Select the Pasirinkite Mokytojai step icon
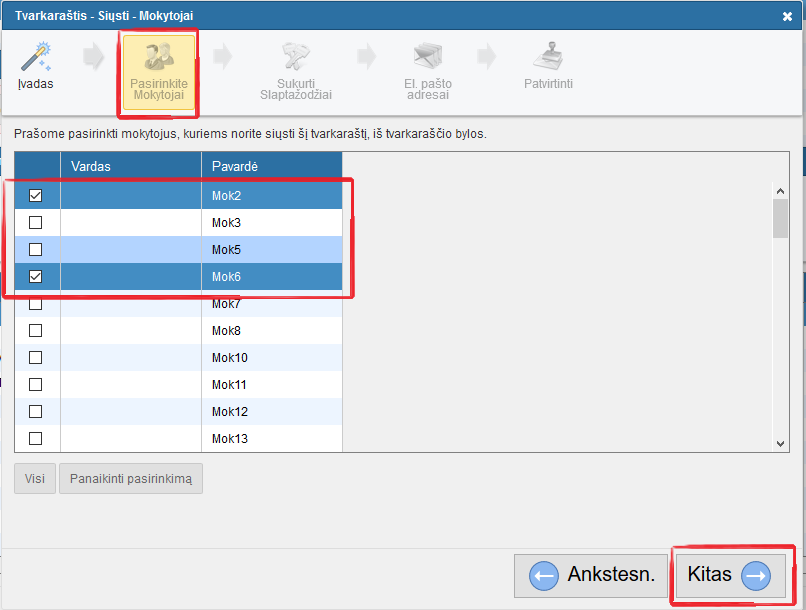Image resolution: width=806 pixels, height=610 pixels. [x=158, y=57]
